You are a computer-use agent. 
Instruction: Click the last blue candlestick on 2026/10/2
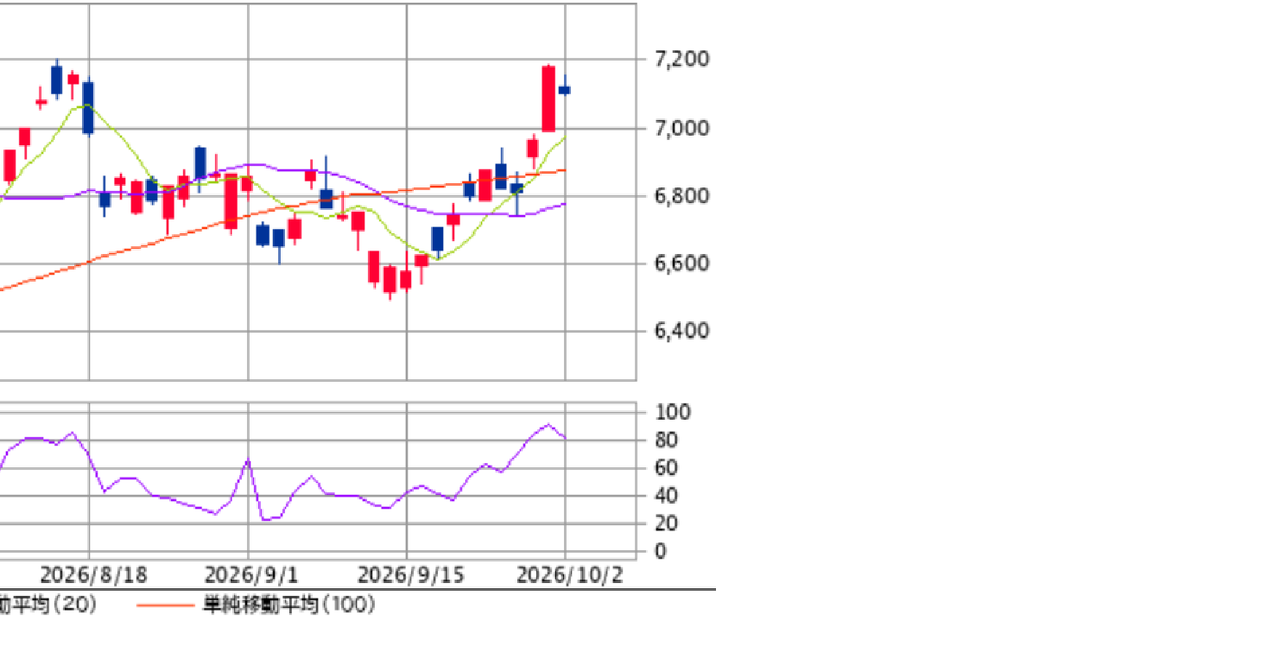pos(565,90)
